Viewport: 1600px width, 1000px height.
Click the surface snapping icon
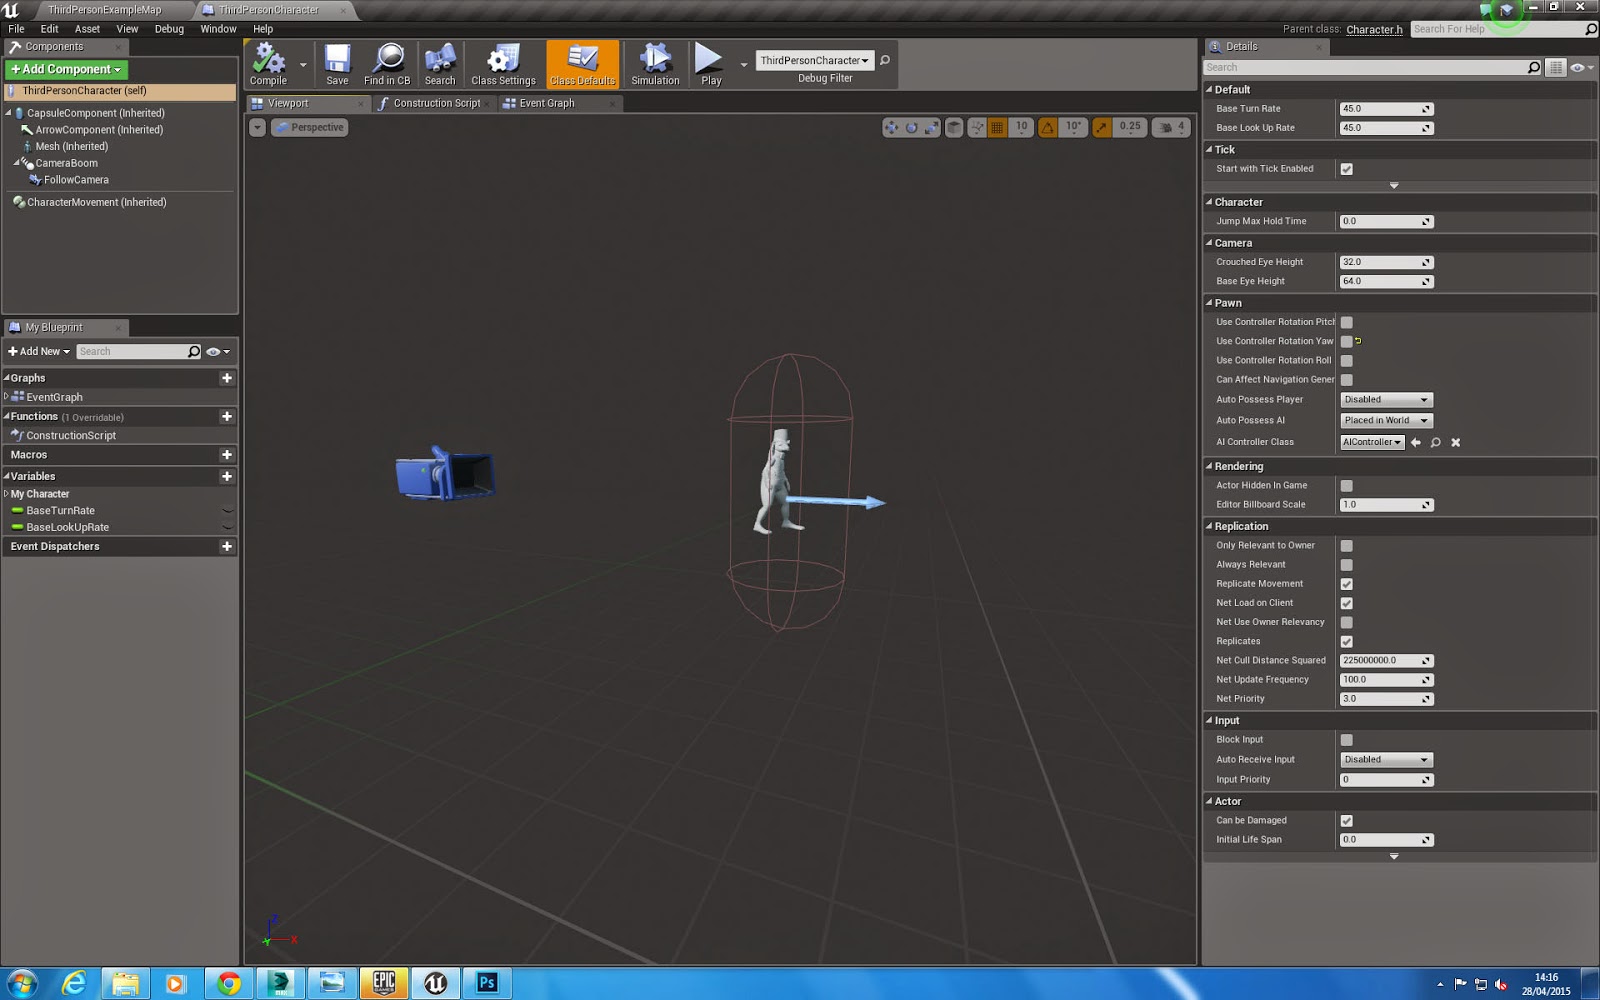pyautogui.click(x=977, y=127)
